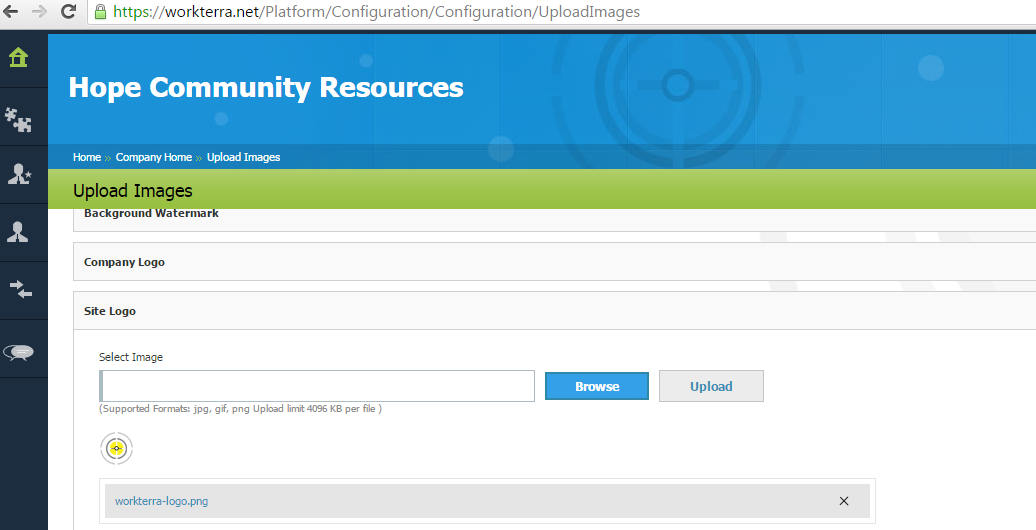
Task: Go forward using browser forward arrow
Action: click(40, 11)
